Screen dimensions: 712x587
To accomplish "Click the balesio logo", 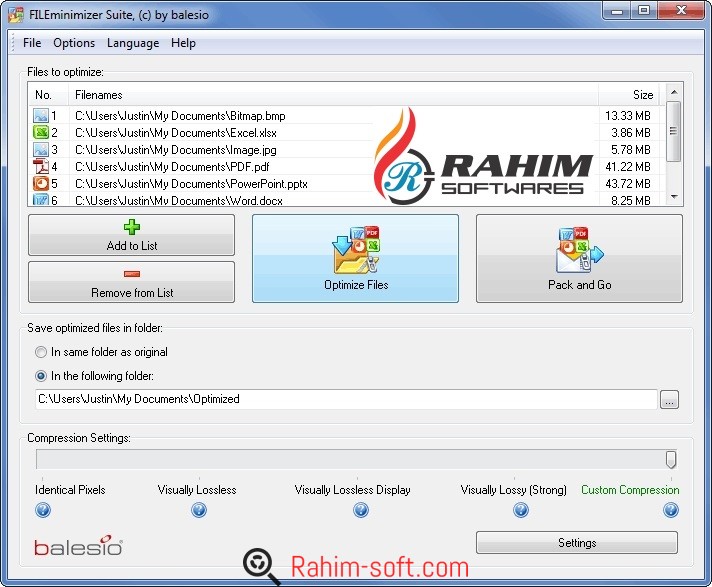I will [x=78, y=546].
